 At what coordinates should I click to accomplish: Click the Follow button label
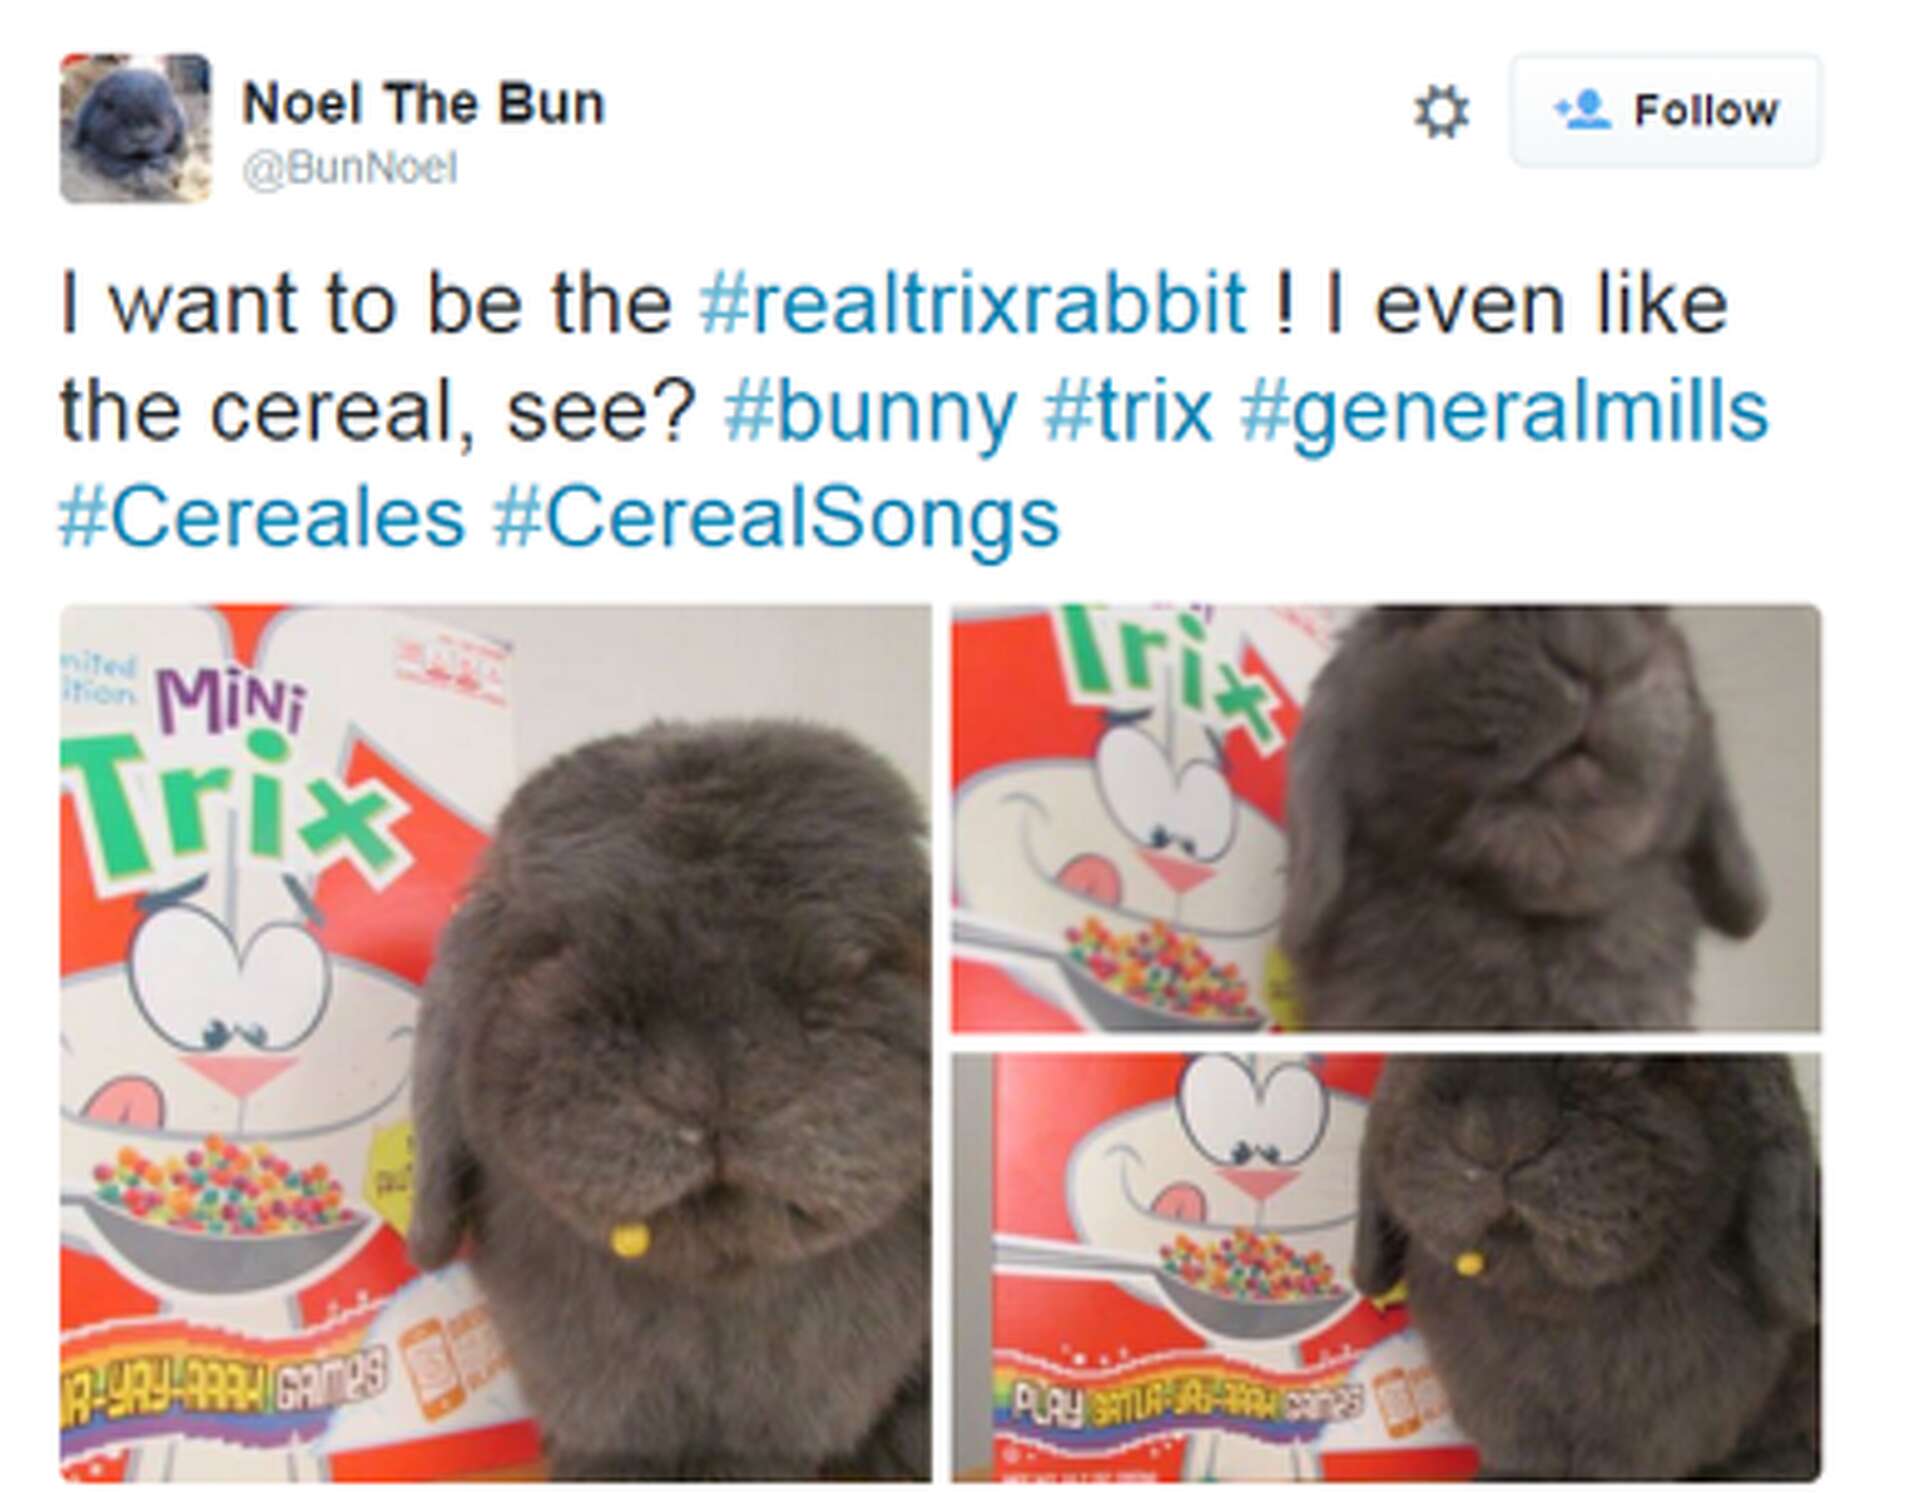pyautogui.click(x=1706, y=110)
